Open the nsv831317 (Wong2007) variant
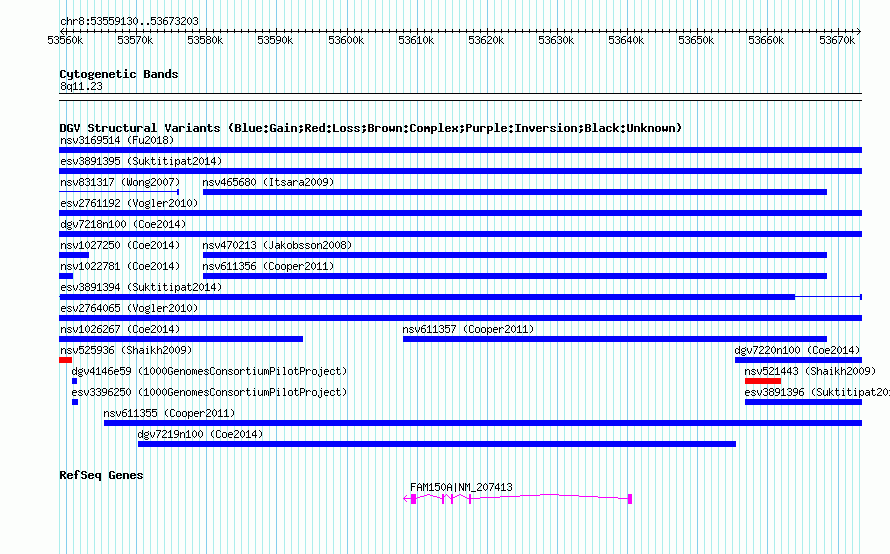This screenshot has height=554, width=890. [x=120, y=182]
